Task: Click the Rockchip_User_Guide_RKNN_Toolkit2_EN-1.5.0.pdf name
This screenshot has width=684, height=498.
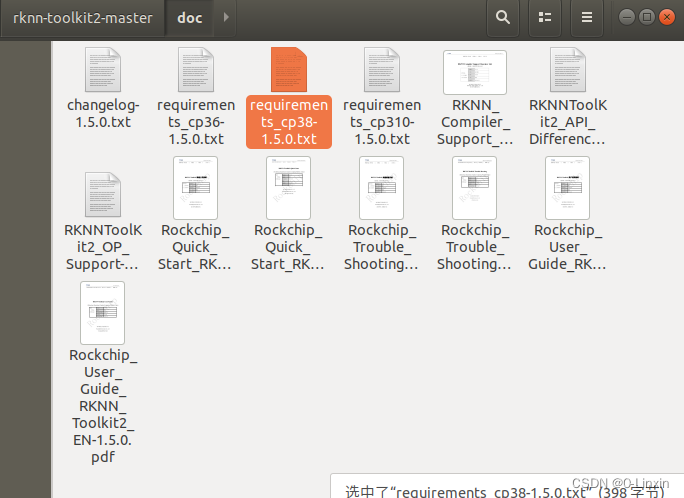Action: coord(103,406)
